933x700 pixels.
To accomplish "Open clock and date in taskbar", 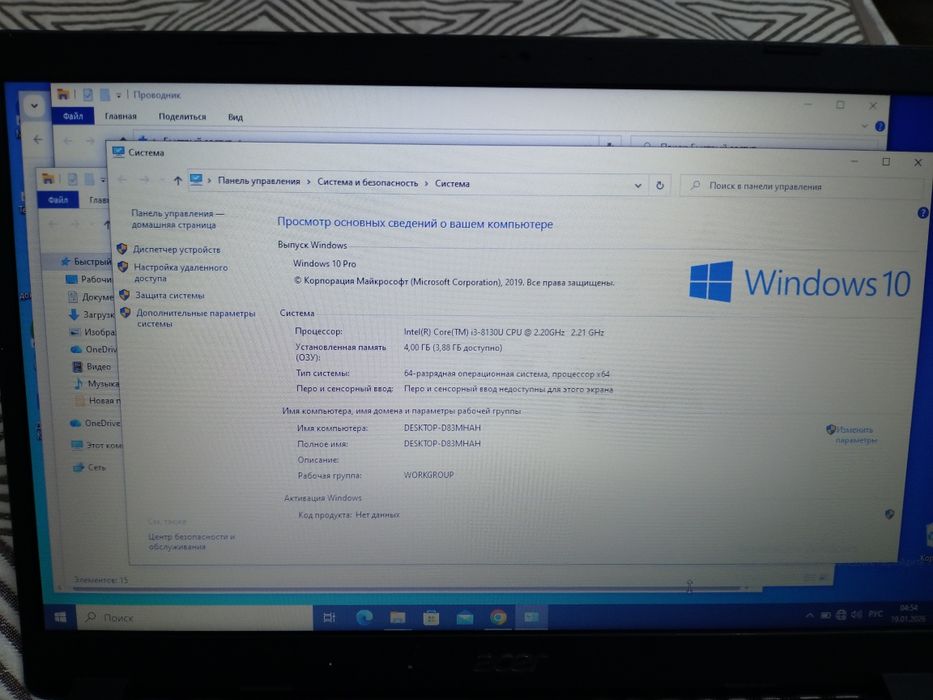I will [909, 613].
